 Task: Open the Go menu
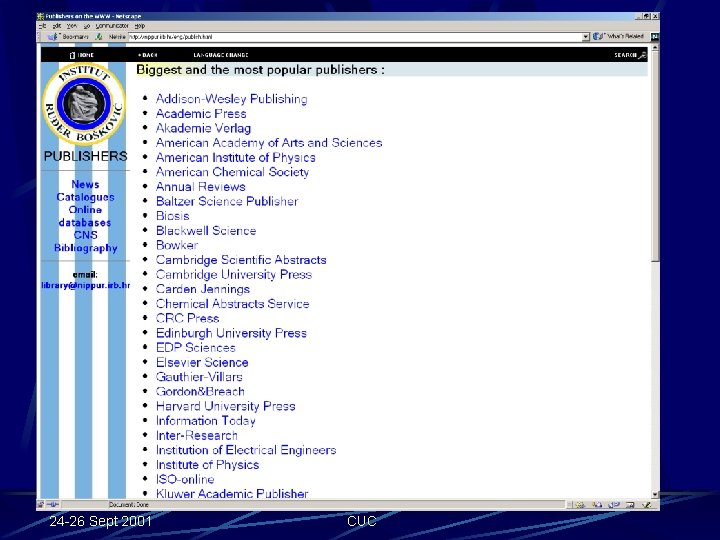(x=87, y=26)
